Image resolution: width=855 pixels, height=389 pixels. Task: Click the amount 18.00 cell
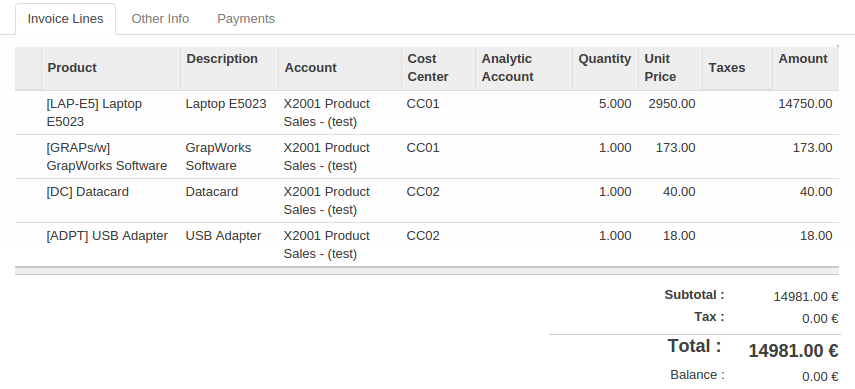(805, 244)
